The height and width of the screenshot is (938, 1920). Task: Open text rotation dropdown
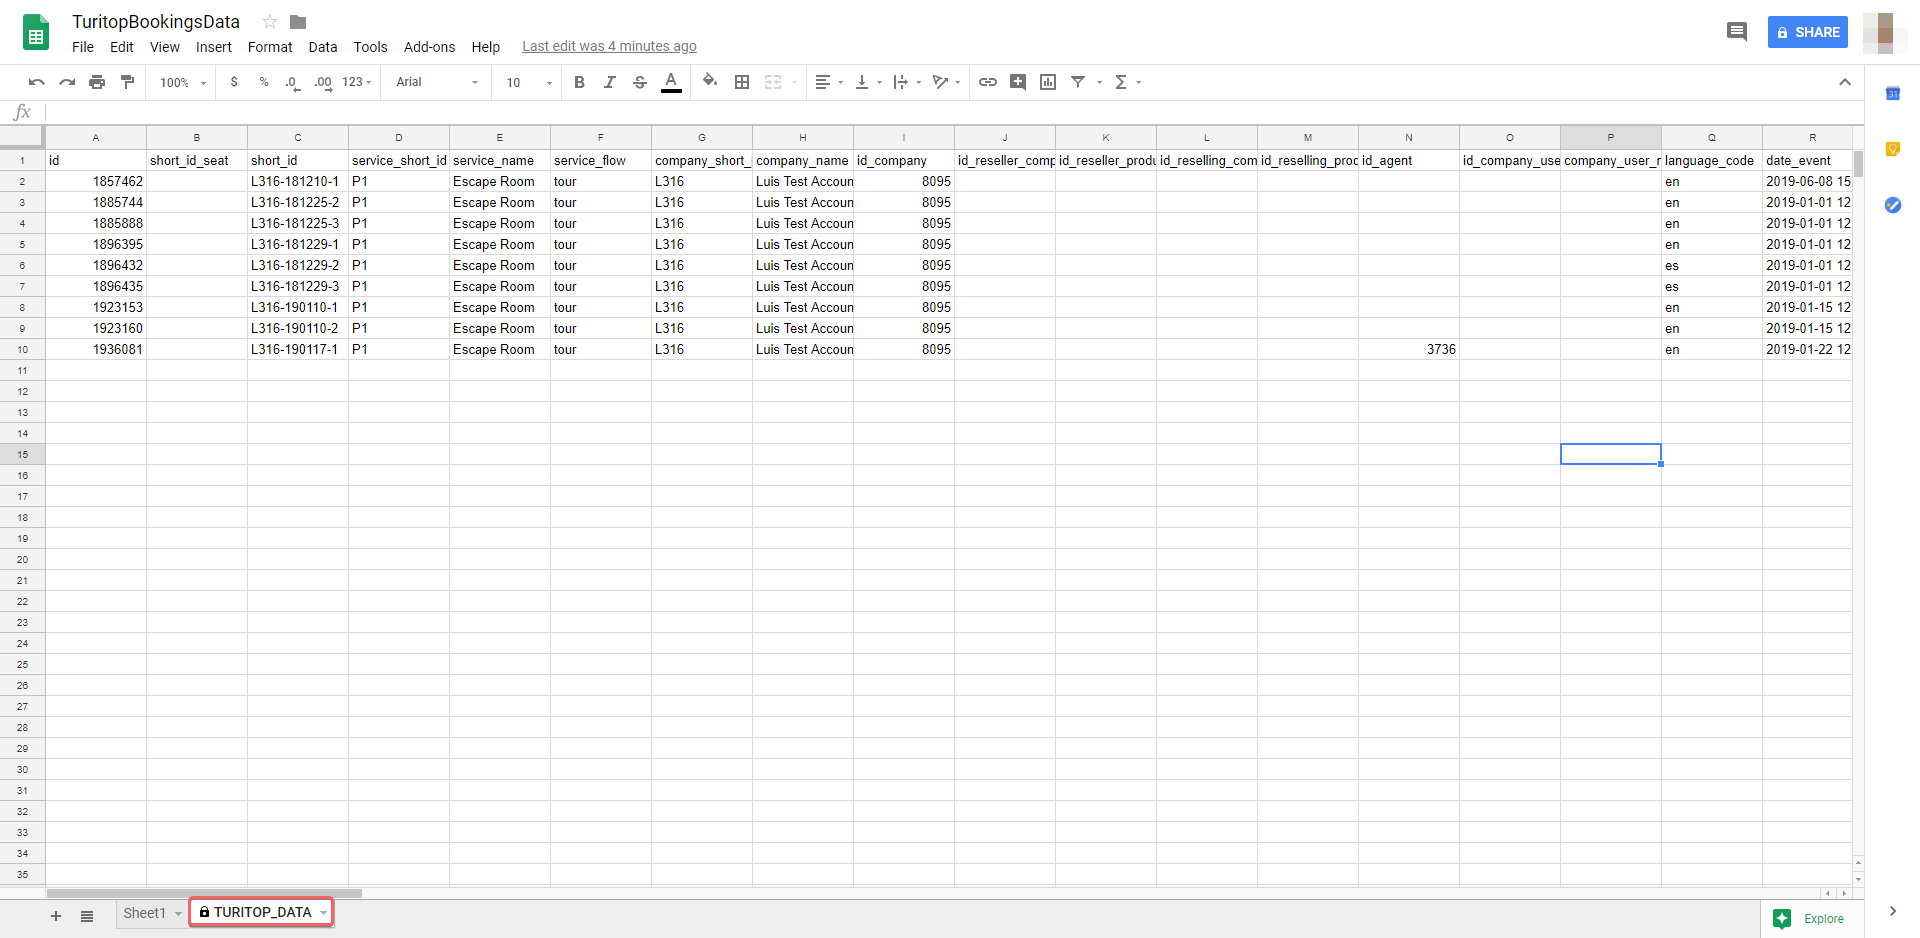[x=946, y=82]
